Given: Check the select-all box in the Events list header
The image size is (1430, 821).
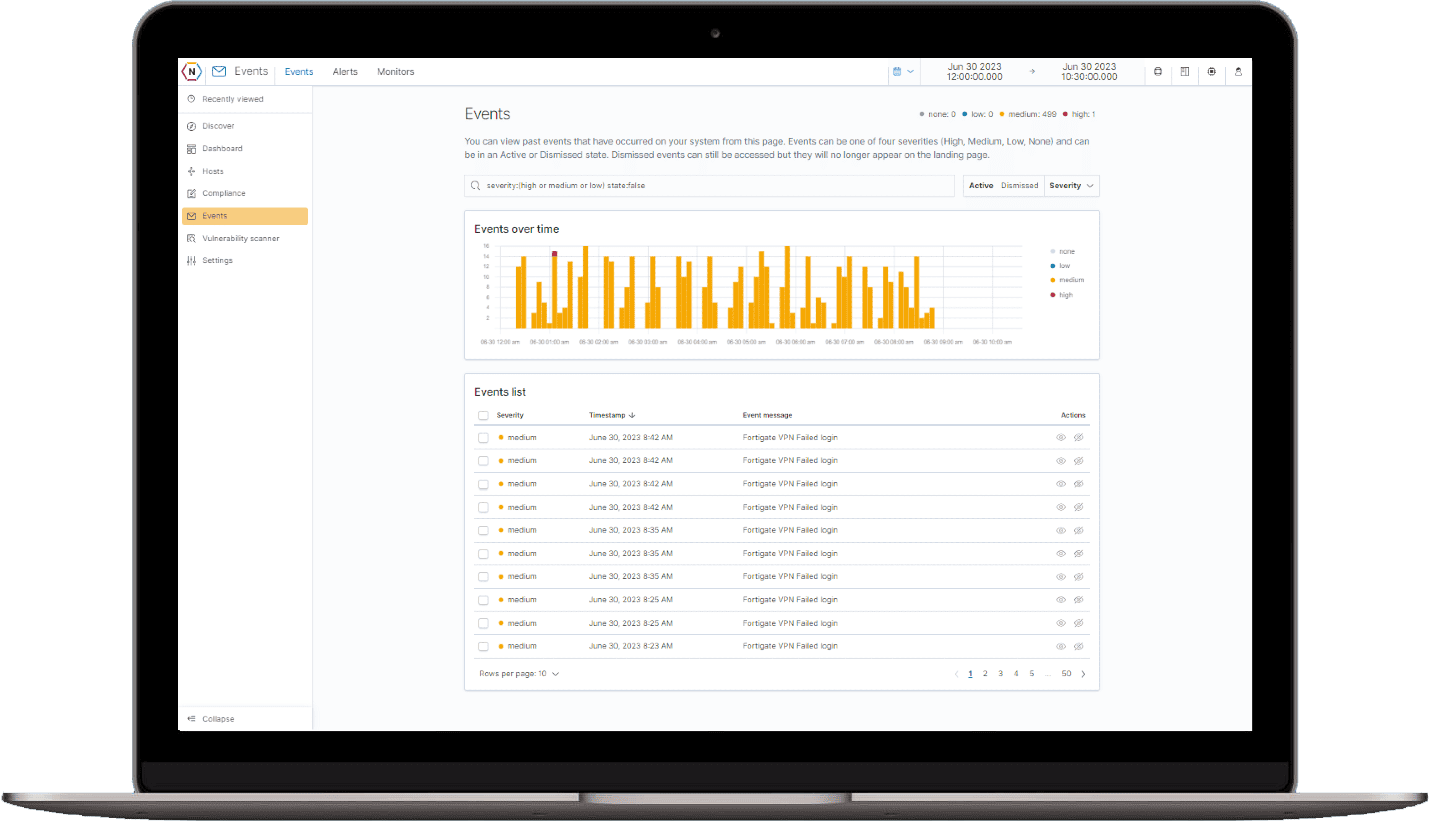Looking at the screenshot, I should tap(484, 415).
